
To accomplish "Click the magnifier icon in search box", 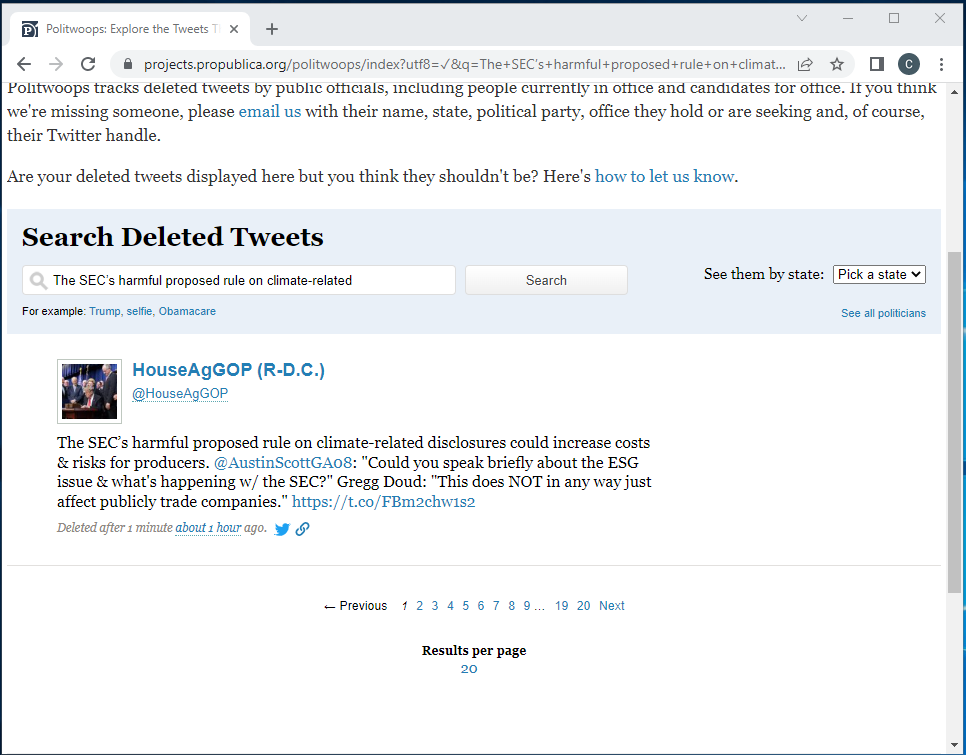I will (x=38, y=281).
